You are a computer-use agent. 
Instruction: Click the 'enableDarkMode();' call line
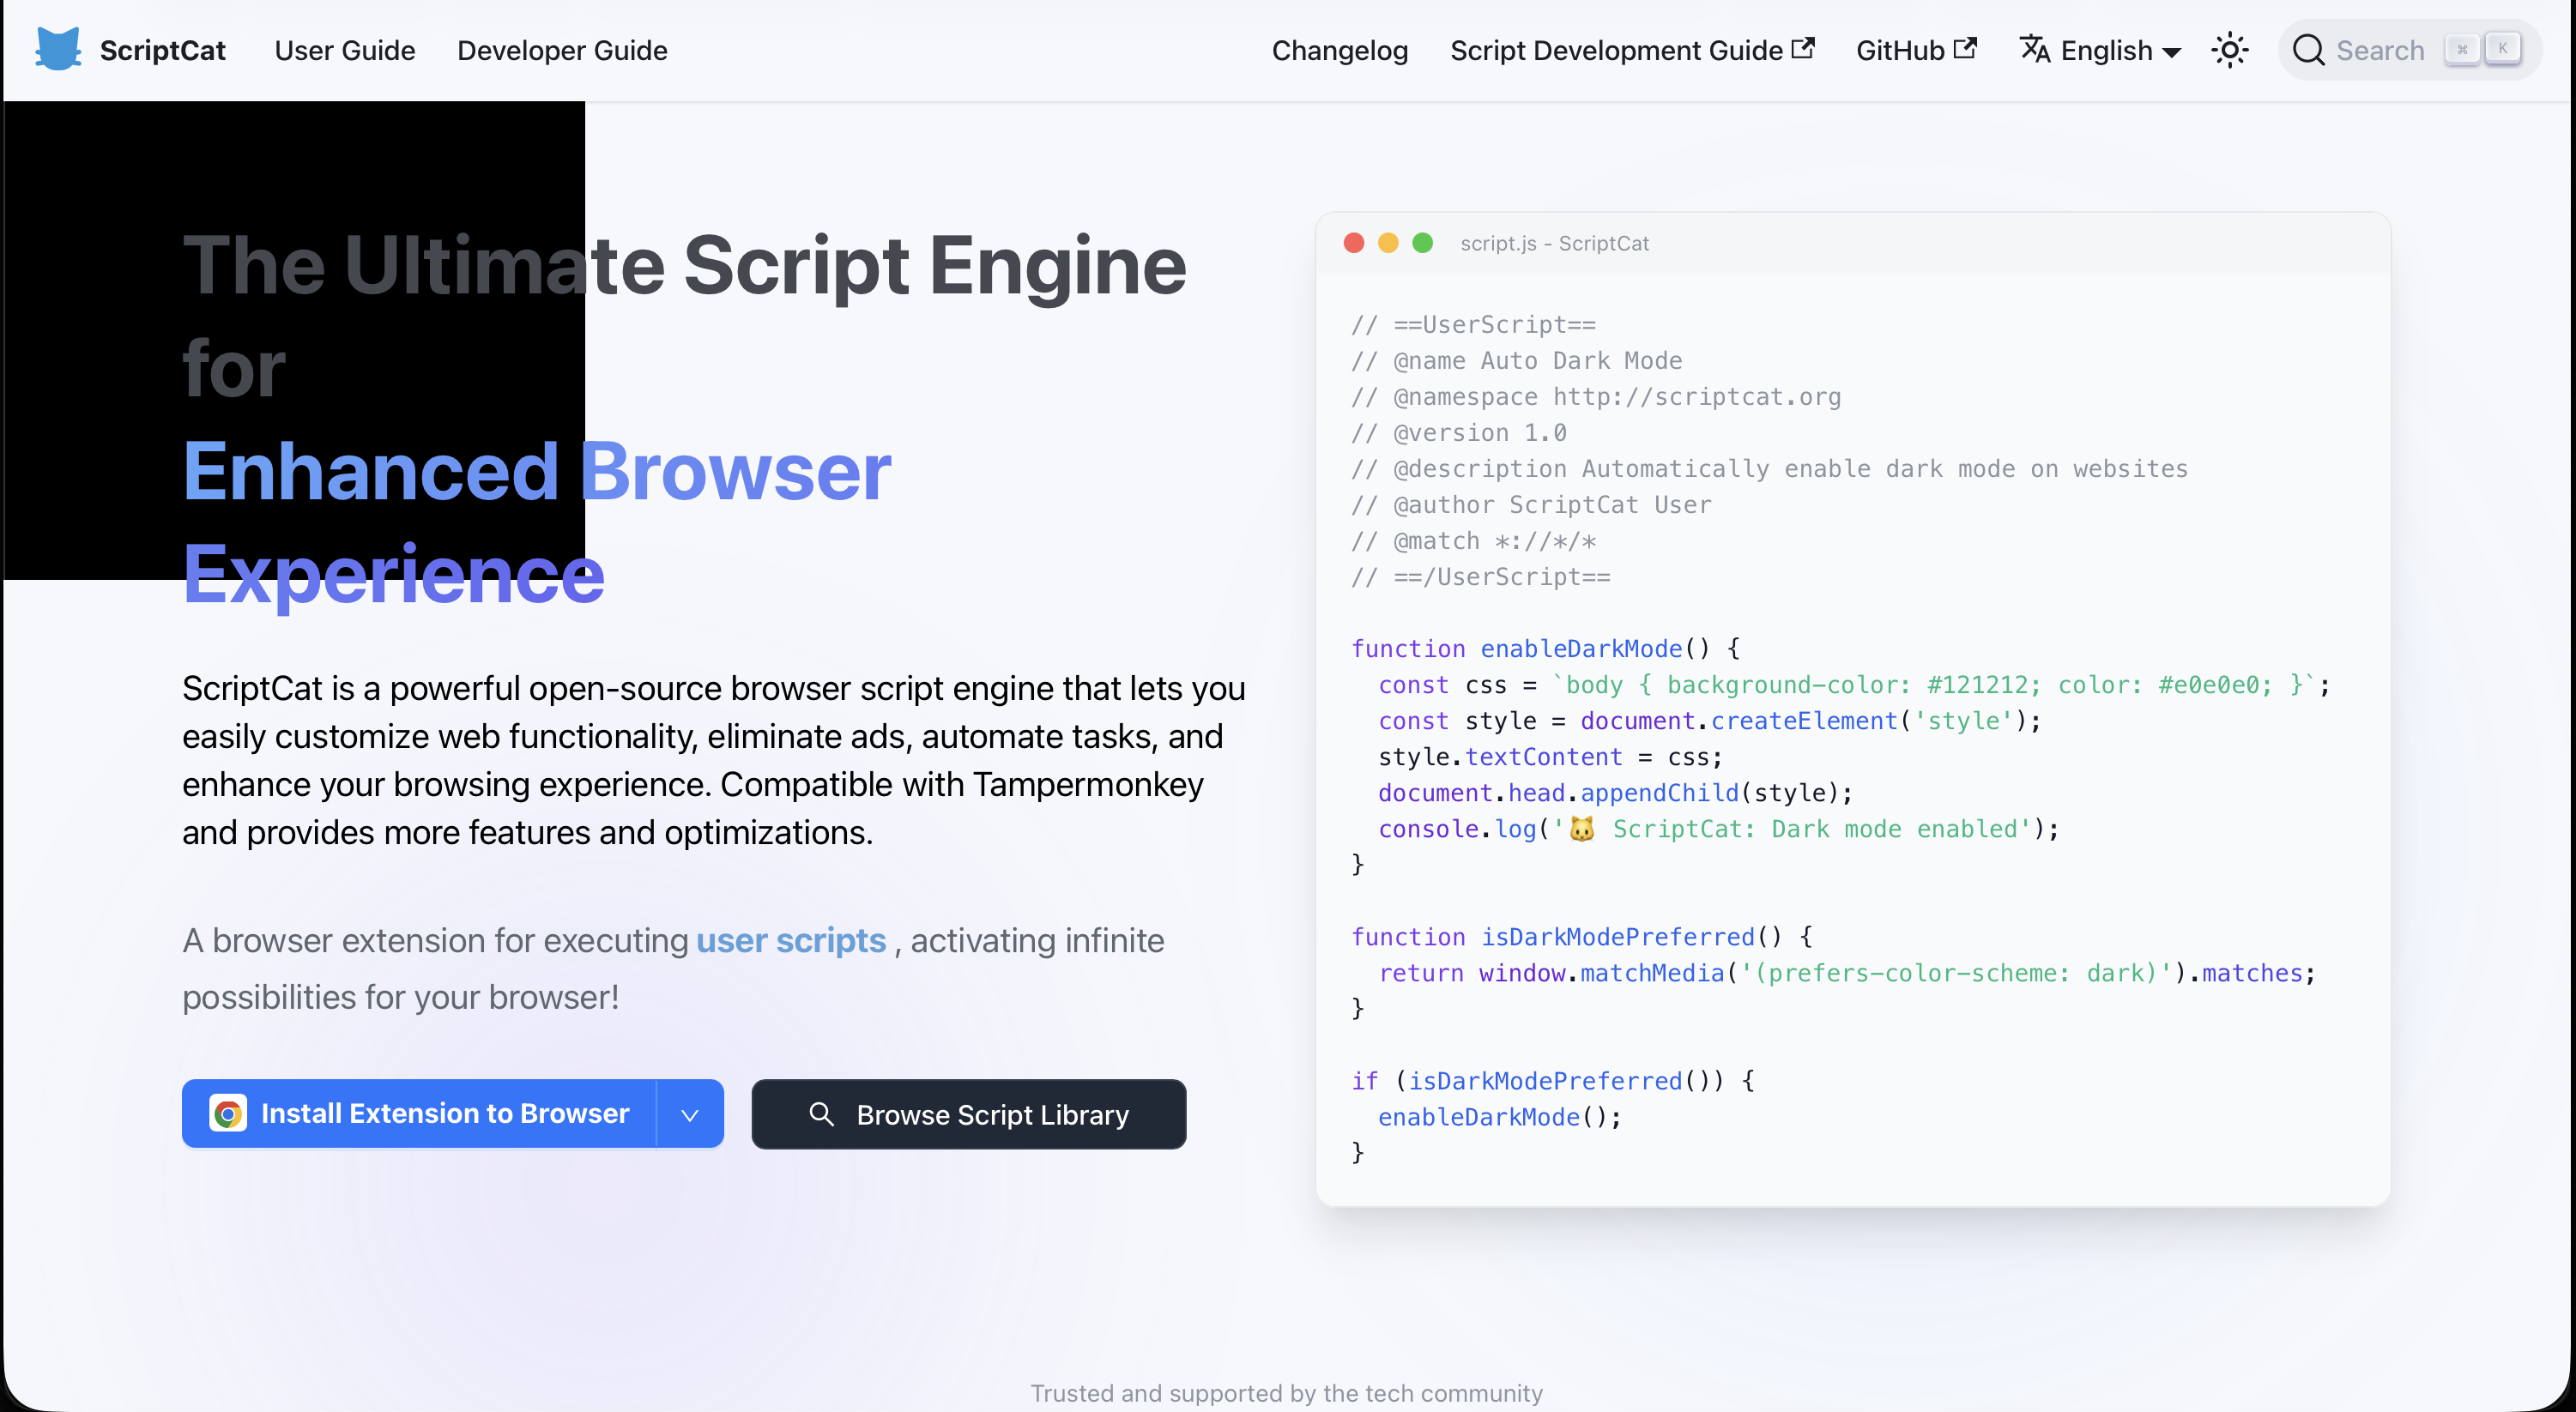1500,1117
